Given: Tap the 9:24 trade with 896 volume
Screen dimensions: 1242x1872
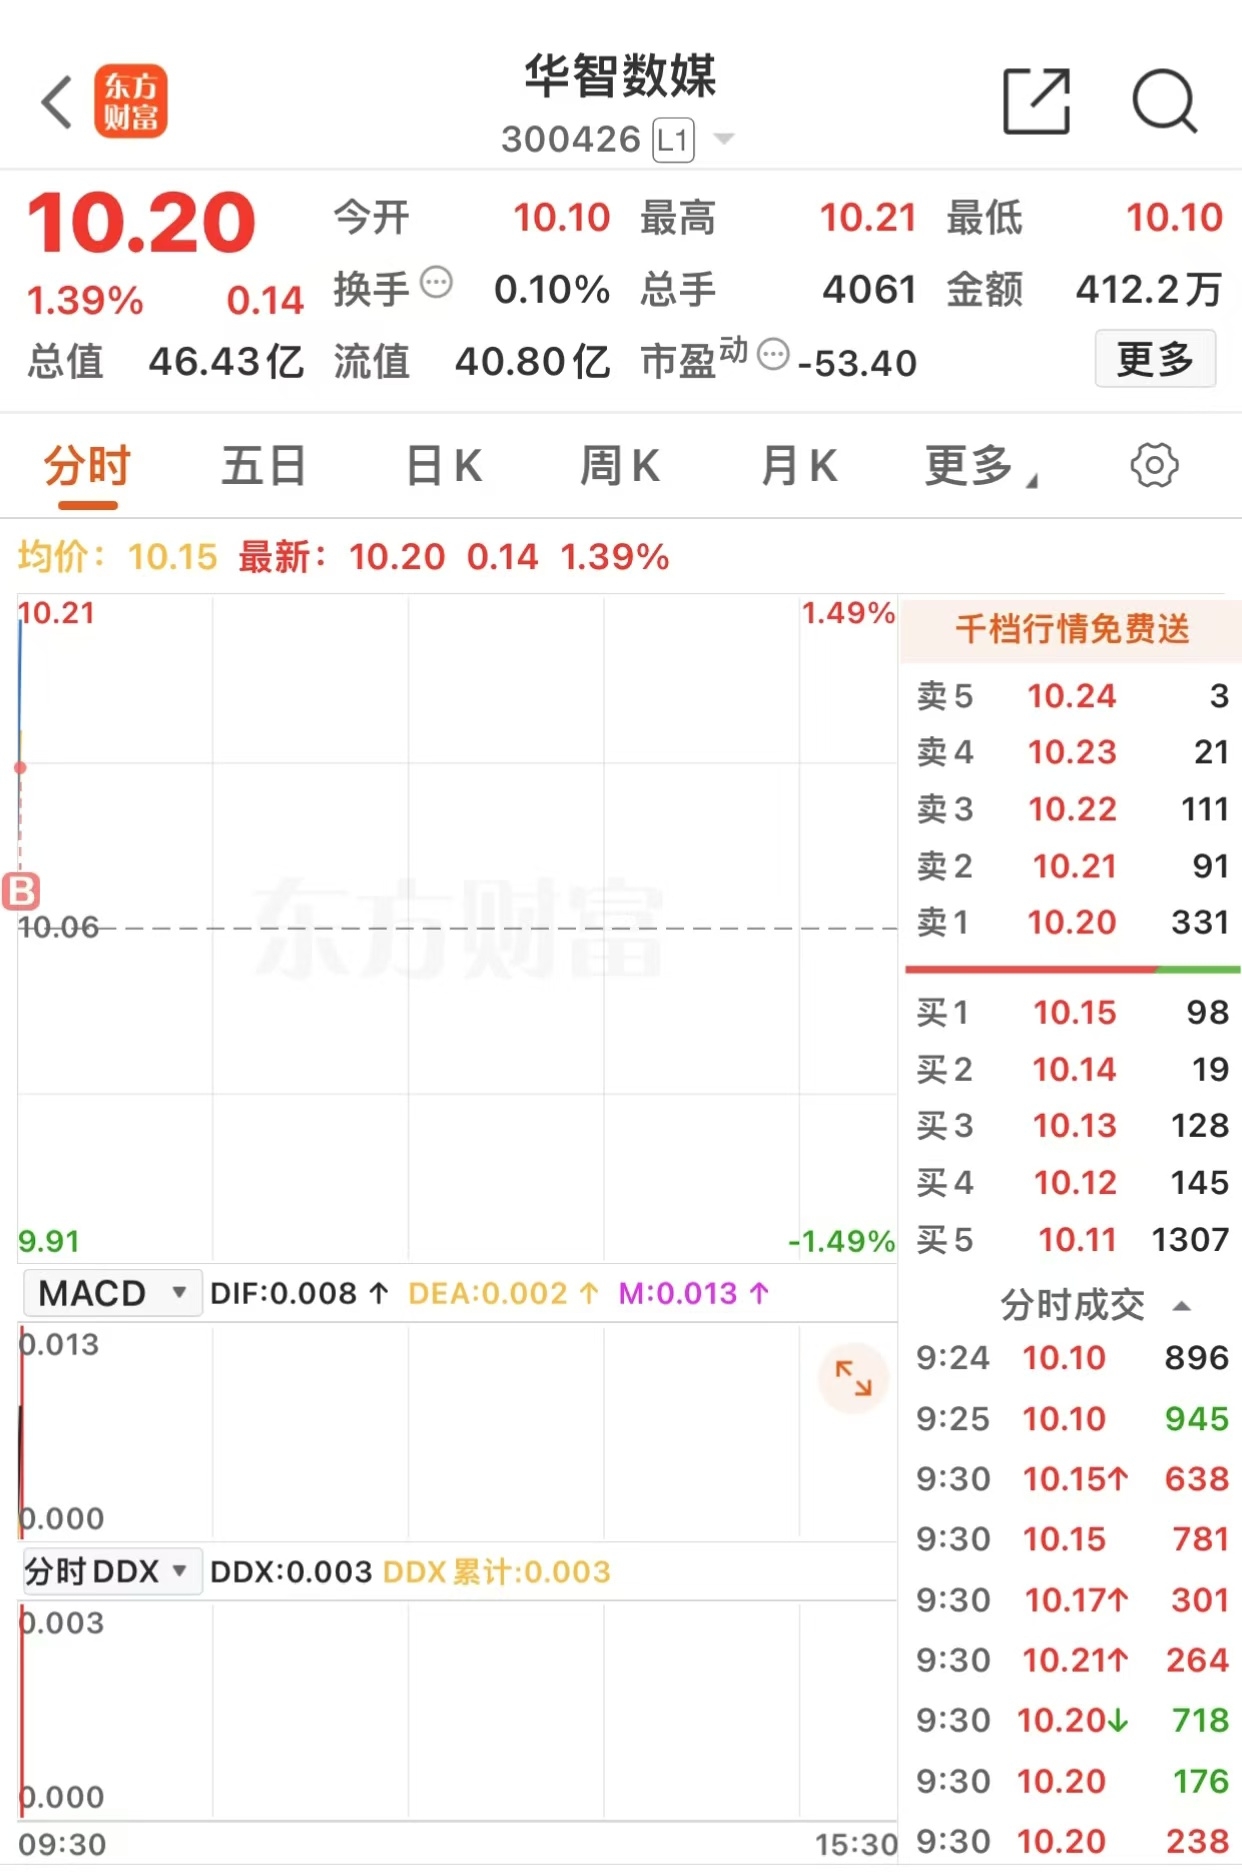Looking at the screenshot, I should pos(1072,1358).
